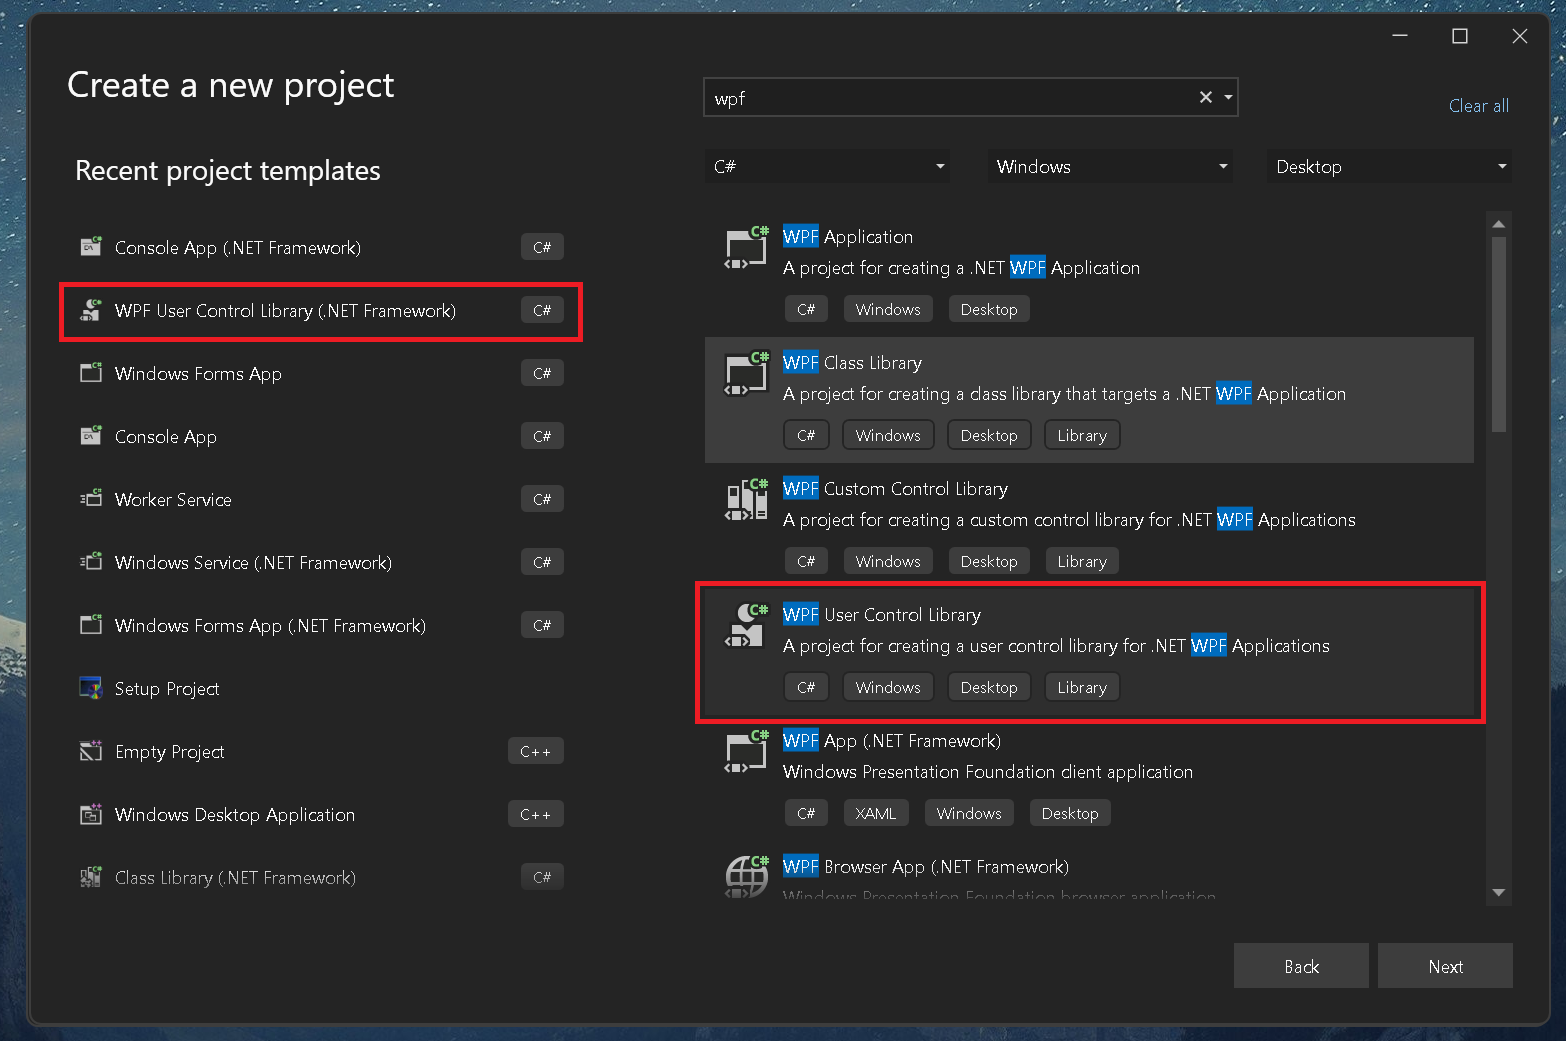Click the WPF Browser App globe icon
The height and width of the screenshot is (1041, 1566).
coord(746,876)
